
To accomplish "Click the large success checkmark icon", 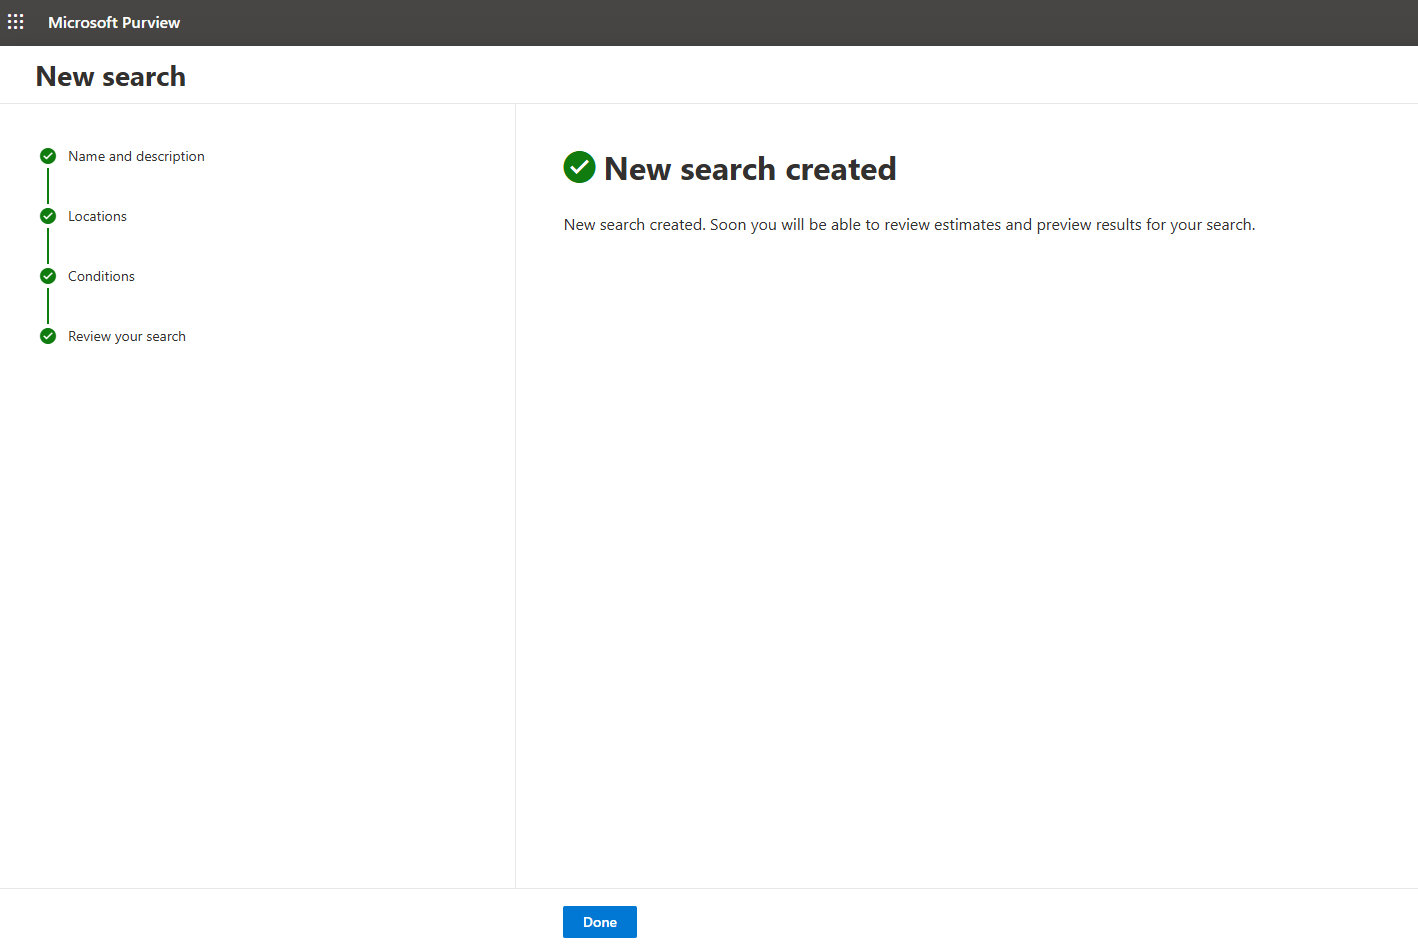I will tap(580, 168).
